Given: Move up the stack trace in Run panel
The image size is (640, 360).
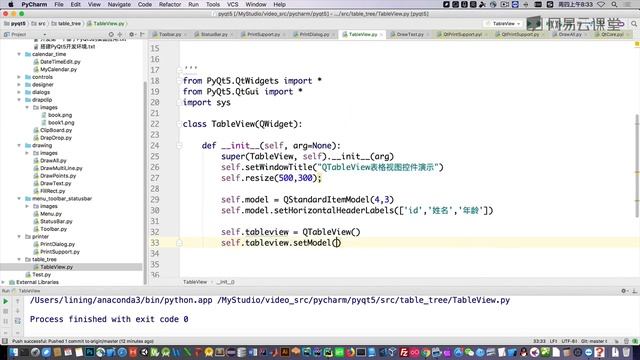Looking at the screenshot, I should coord(18,301).
